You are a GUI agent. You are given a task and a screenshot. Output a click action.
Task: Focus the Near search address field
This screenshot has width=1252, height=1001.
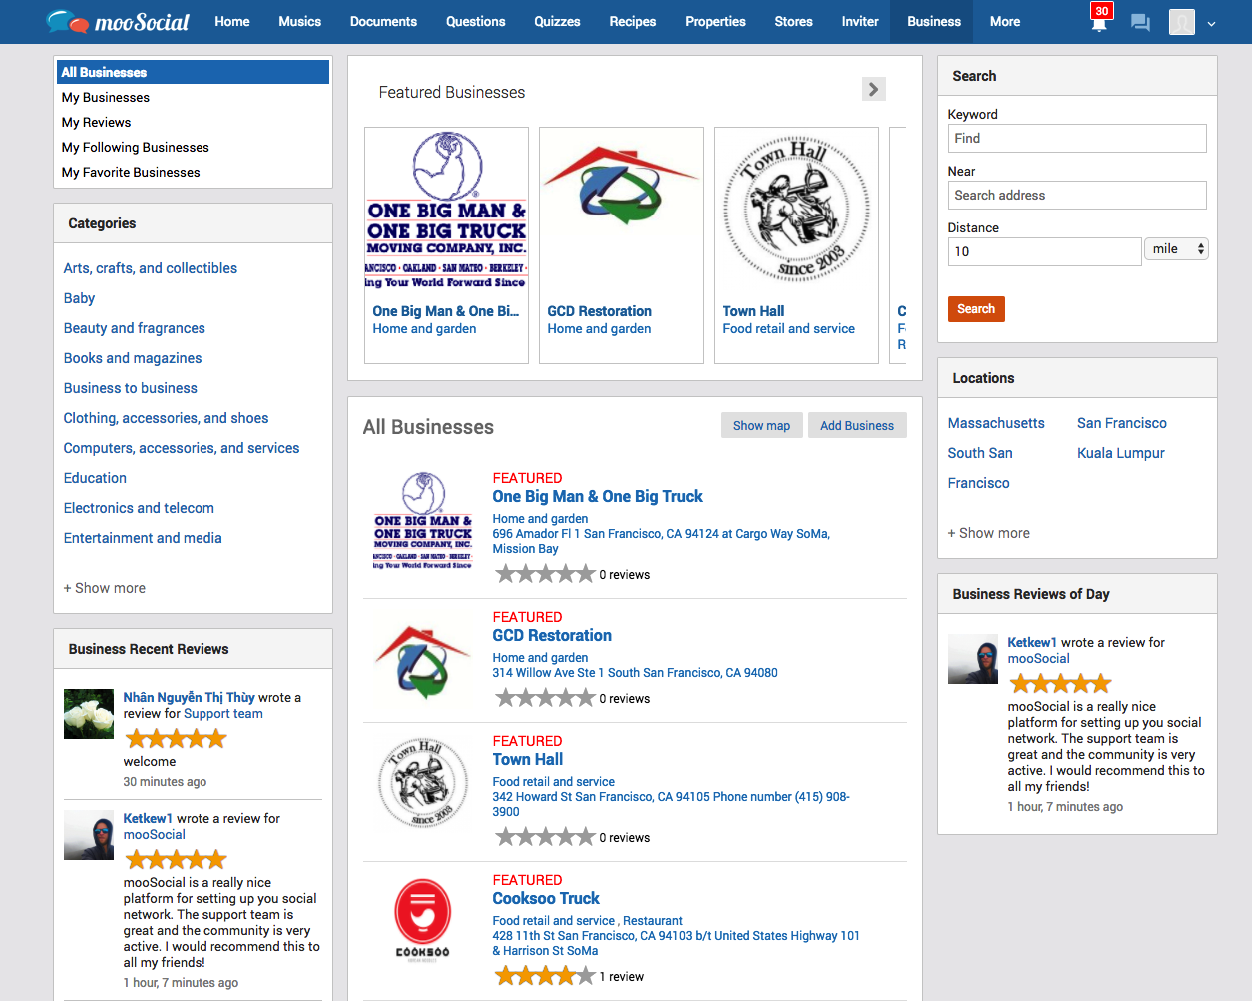click(x=1077, y=195)
